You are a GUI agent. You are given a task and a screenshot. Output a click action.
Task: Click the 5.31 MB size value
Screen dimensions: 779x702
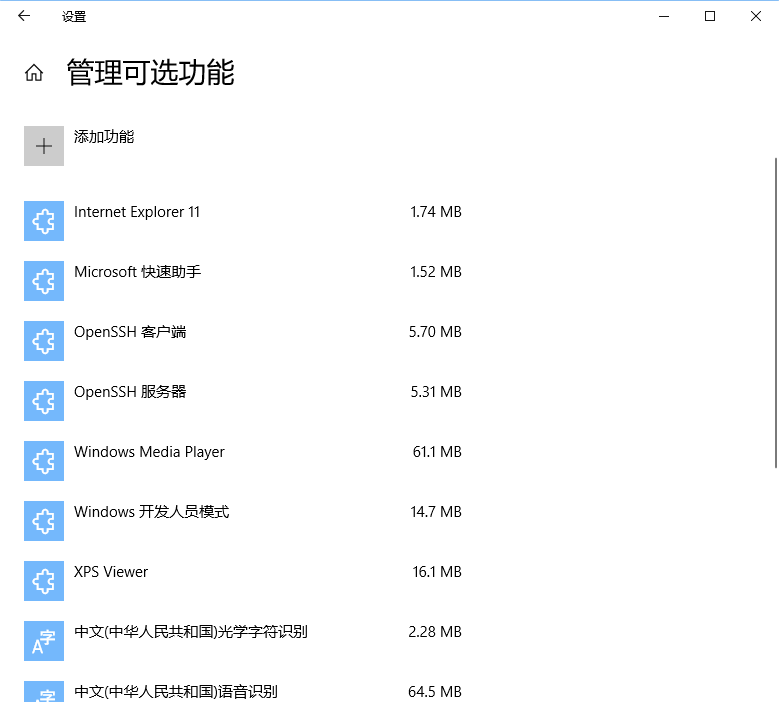pyautogui.click(x=436, y=392)
